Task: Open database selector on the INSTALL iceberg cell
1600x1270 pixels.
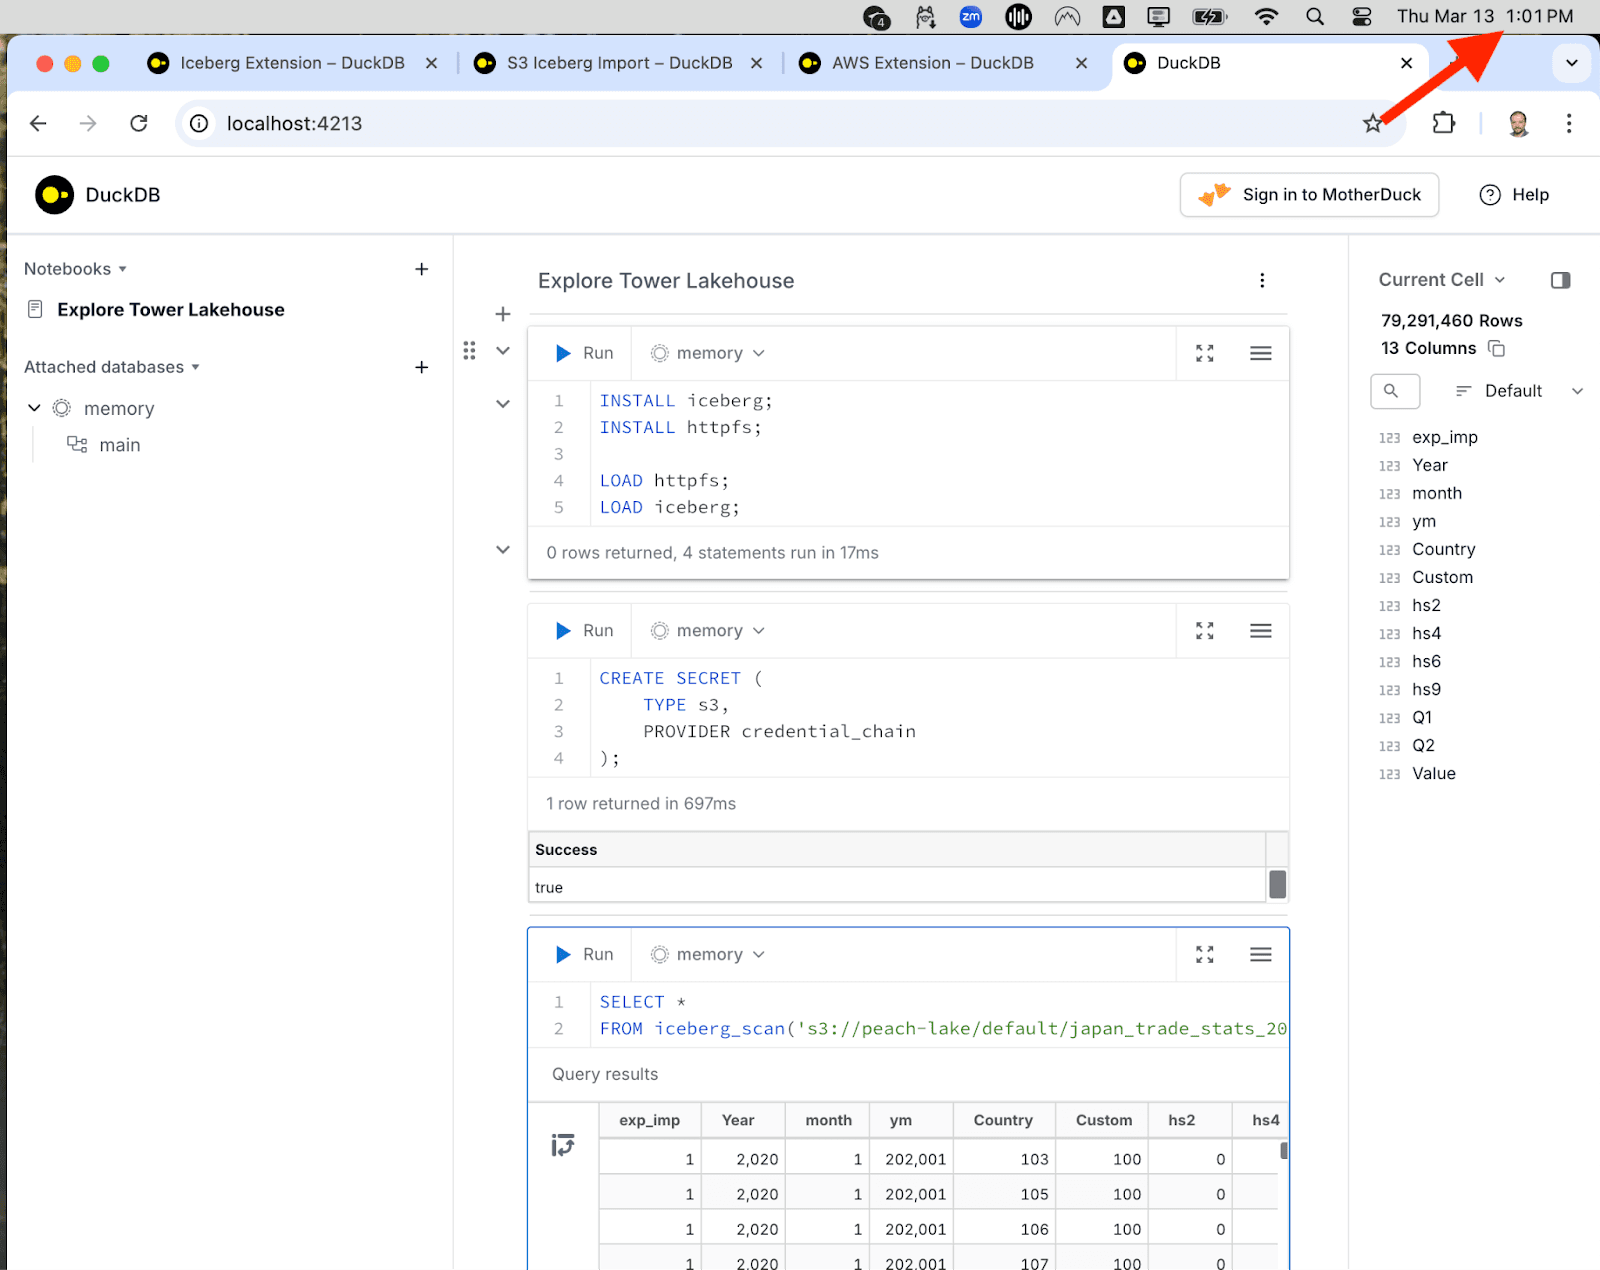Action: click(x=708, y=353)
